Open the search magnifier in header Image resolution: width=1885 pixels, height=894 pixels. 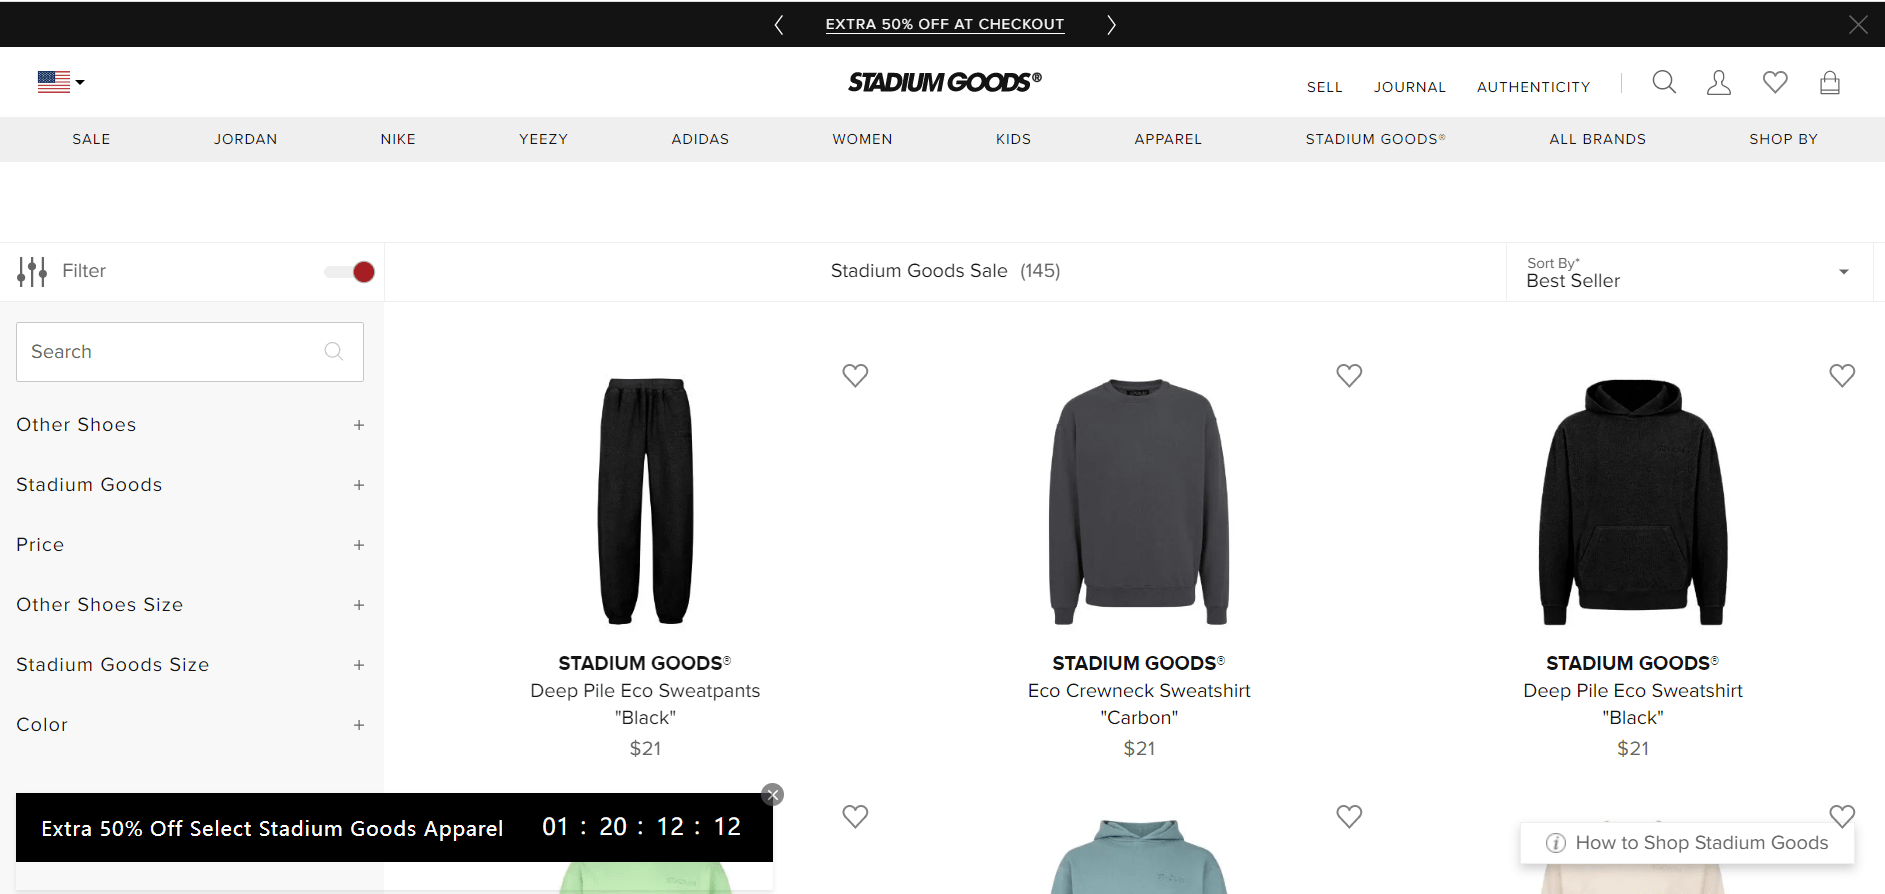pyautogui.click(x=1664, y=82)
